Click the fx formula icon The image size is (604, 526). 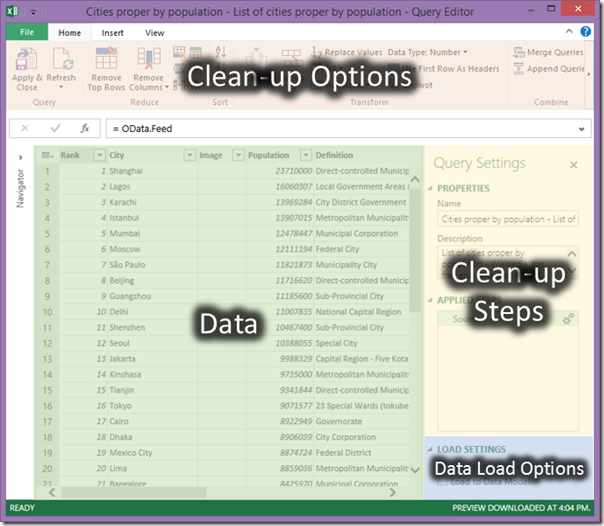(85, 129)
